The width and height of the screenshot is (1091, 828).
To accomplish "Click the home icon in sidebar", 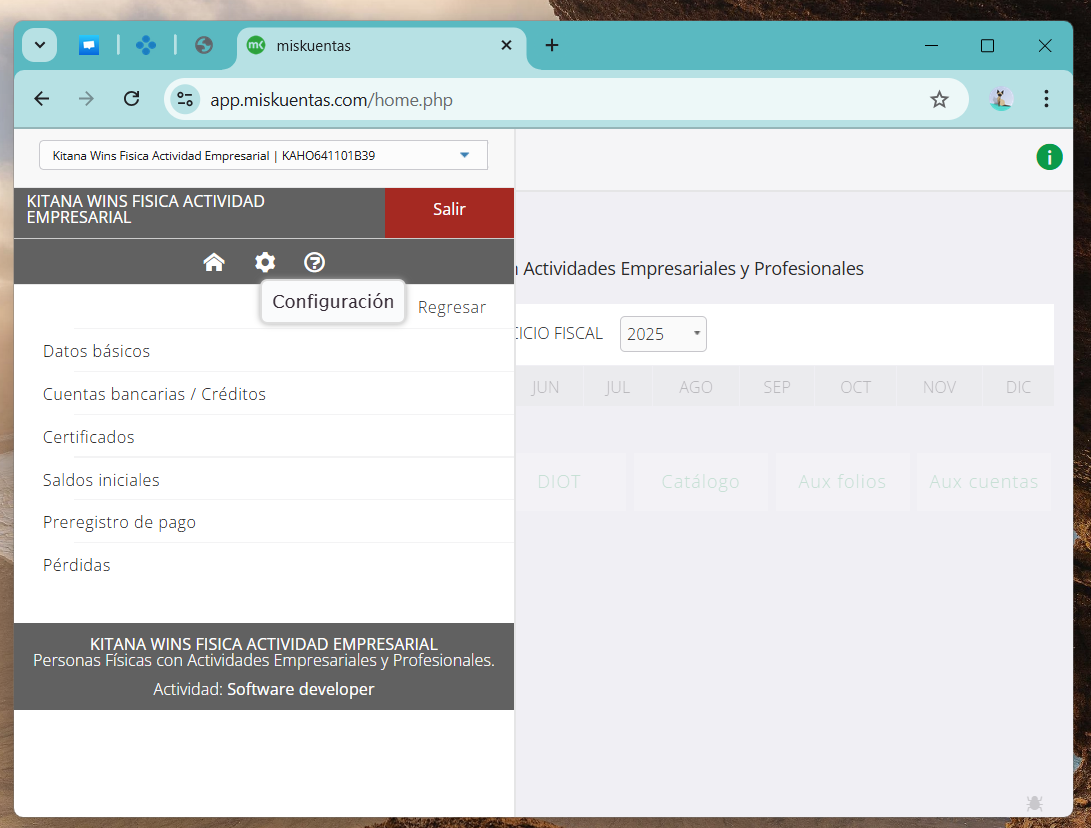I will [x=214, y=262].
